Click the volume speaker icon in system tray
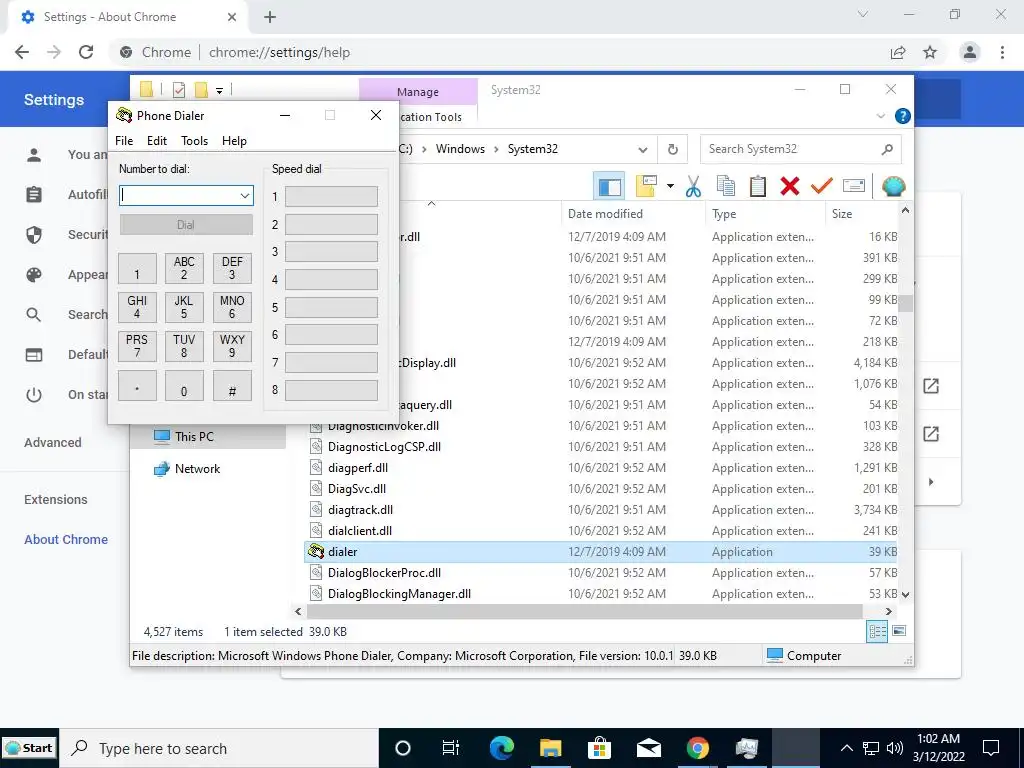This screenshot has height=768, width=1024. pos(895,748)
